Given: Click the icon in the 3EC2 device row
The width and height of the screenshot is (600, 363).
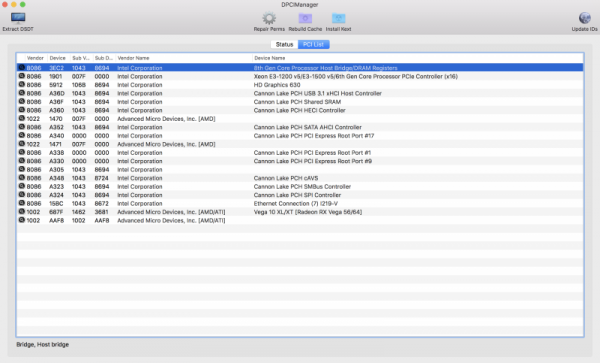Looking at the screenshot, I should click(x=22, y=68).
